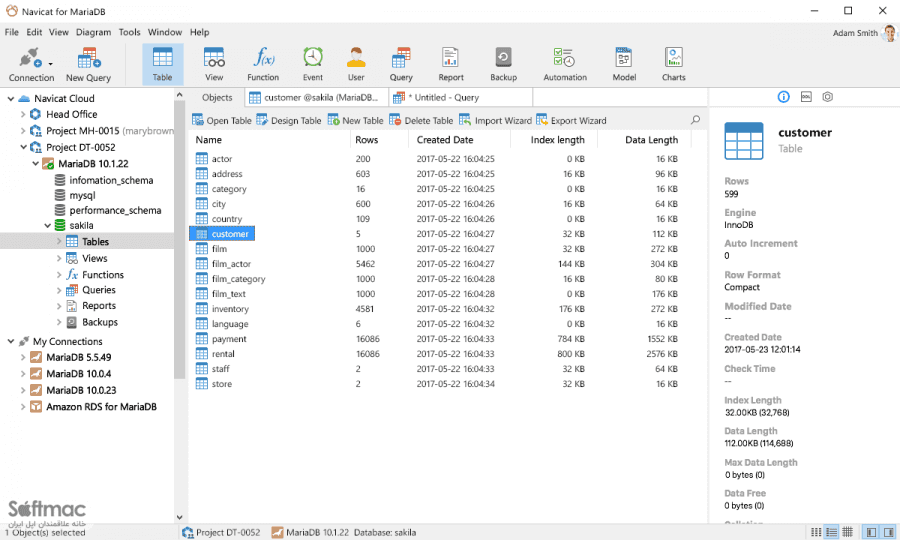Open the Help menu
900x540 pixels.
point(199,32)
